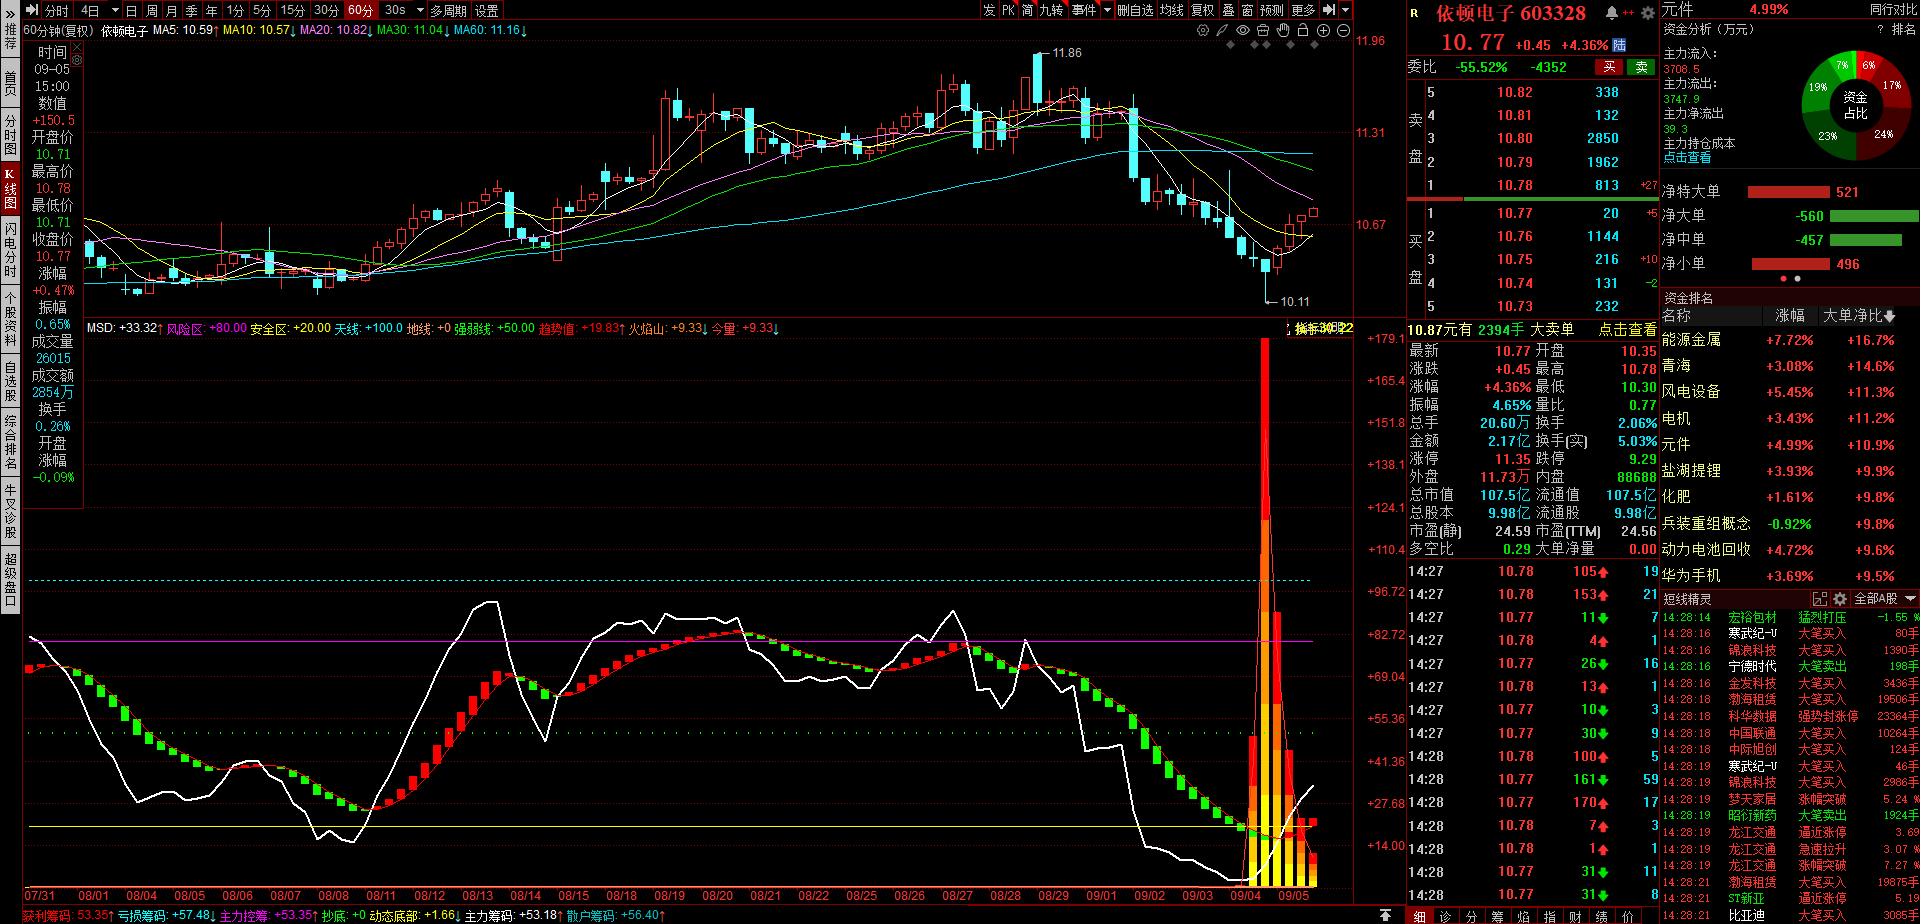Select 诊 diagnosis tab at bottom

(1445, 916)
